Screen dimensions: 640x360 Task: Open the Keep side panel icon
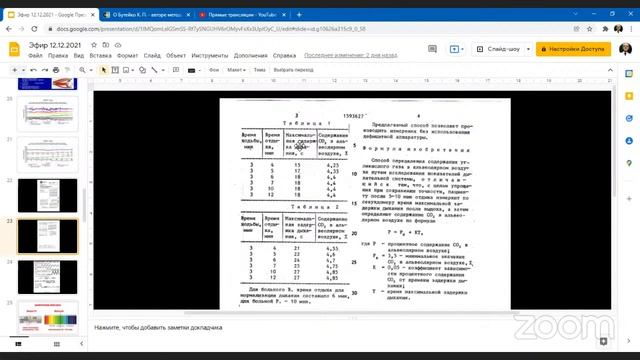(629, 96)
